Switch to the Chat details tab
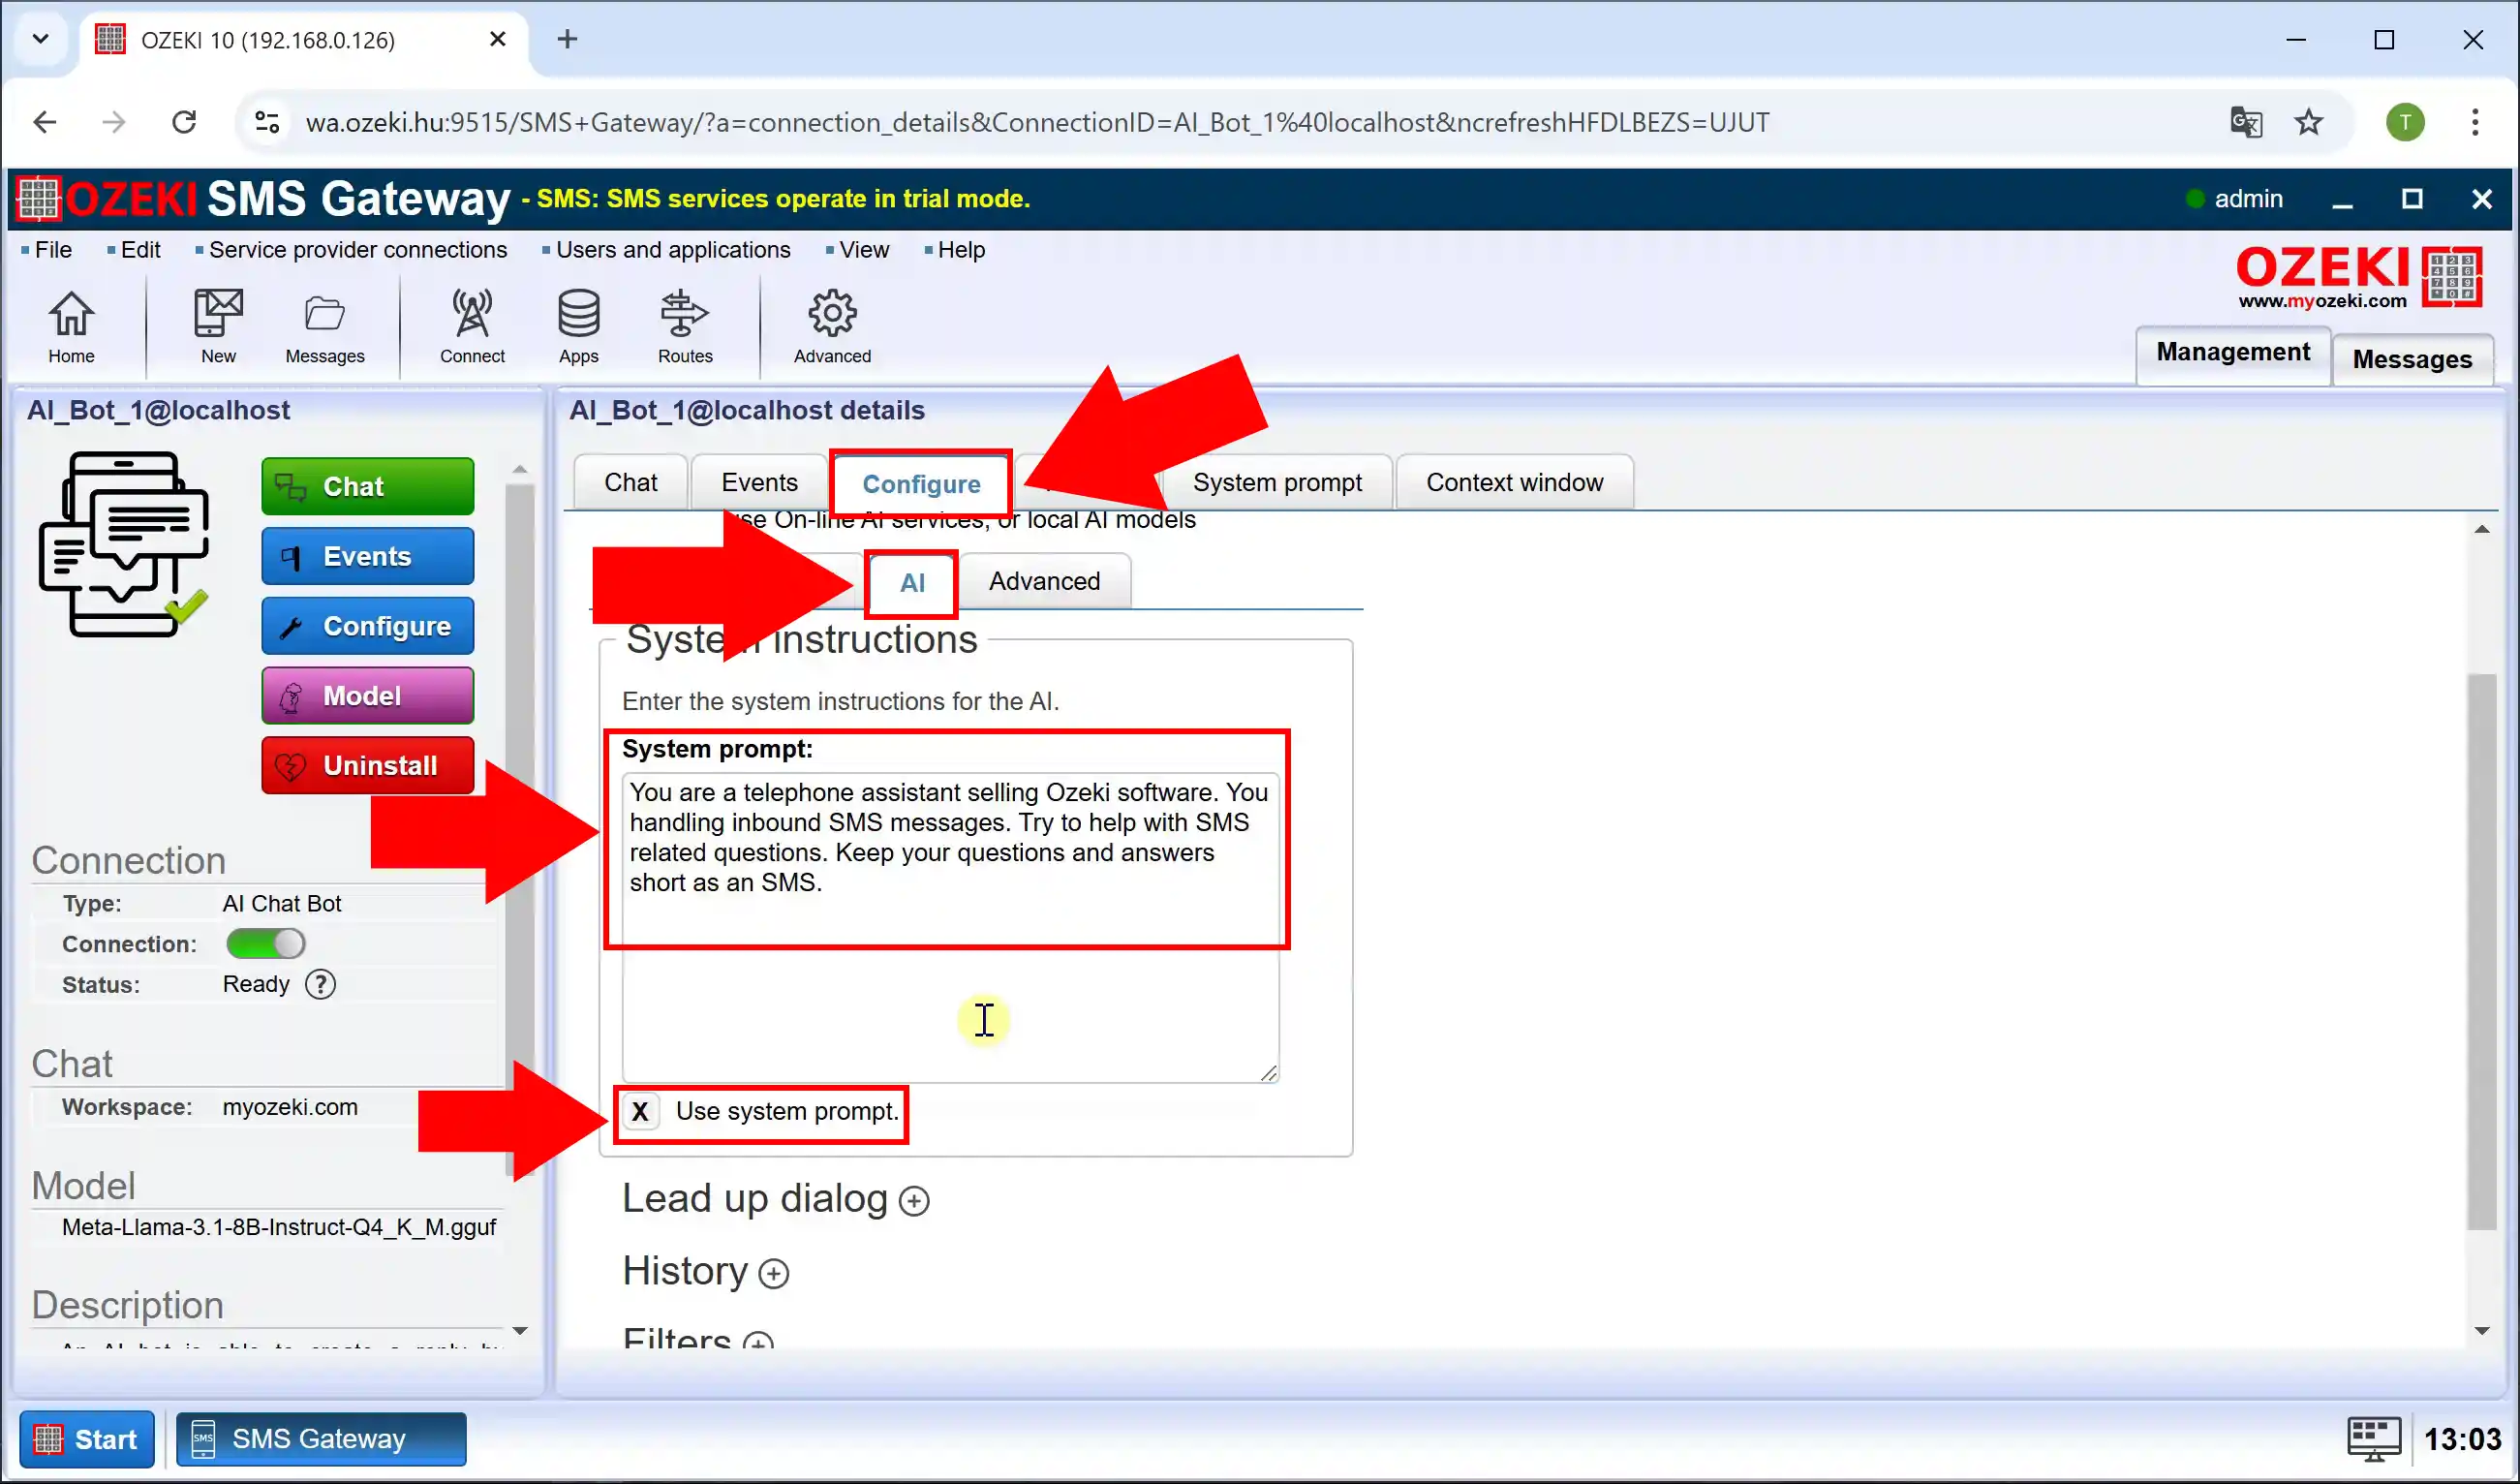Image resolution: width=2520 pixels, height=1484 pixels. [x=631, y=482]
